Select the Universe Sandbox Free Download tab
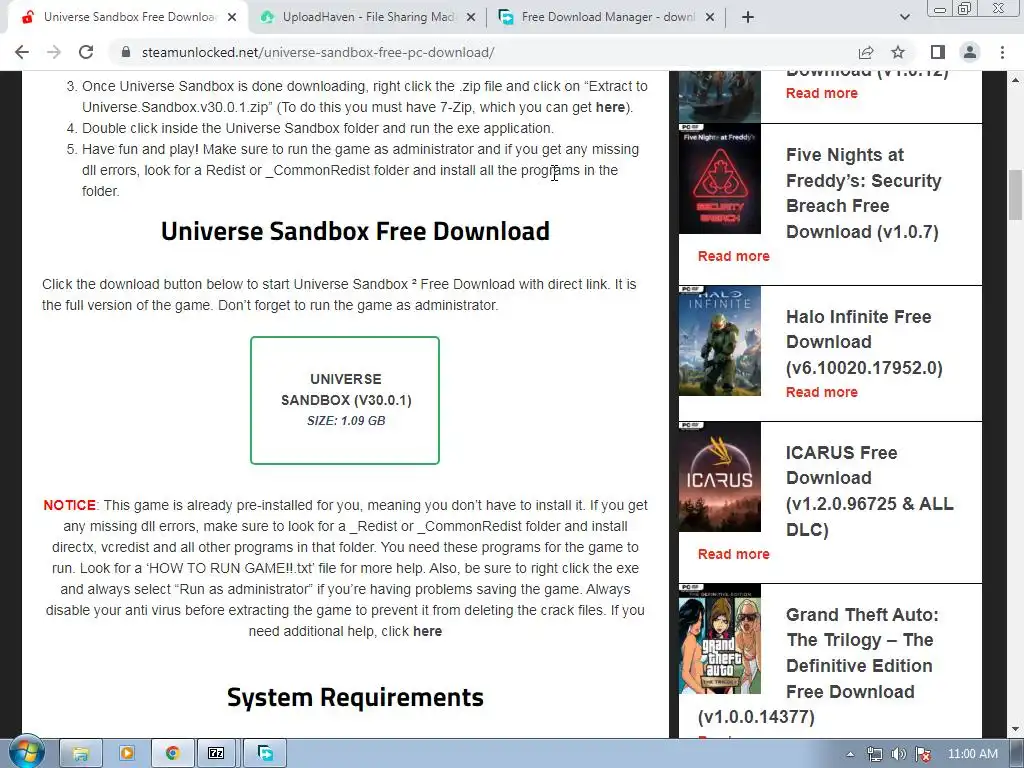Image resolution: width=1024 pixels, height=768 pixels. tap(128, 17)
